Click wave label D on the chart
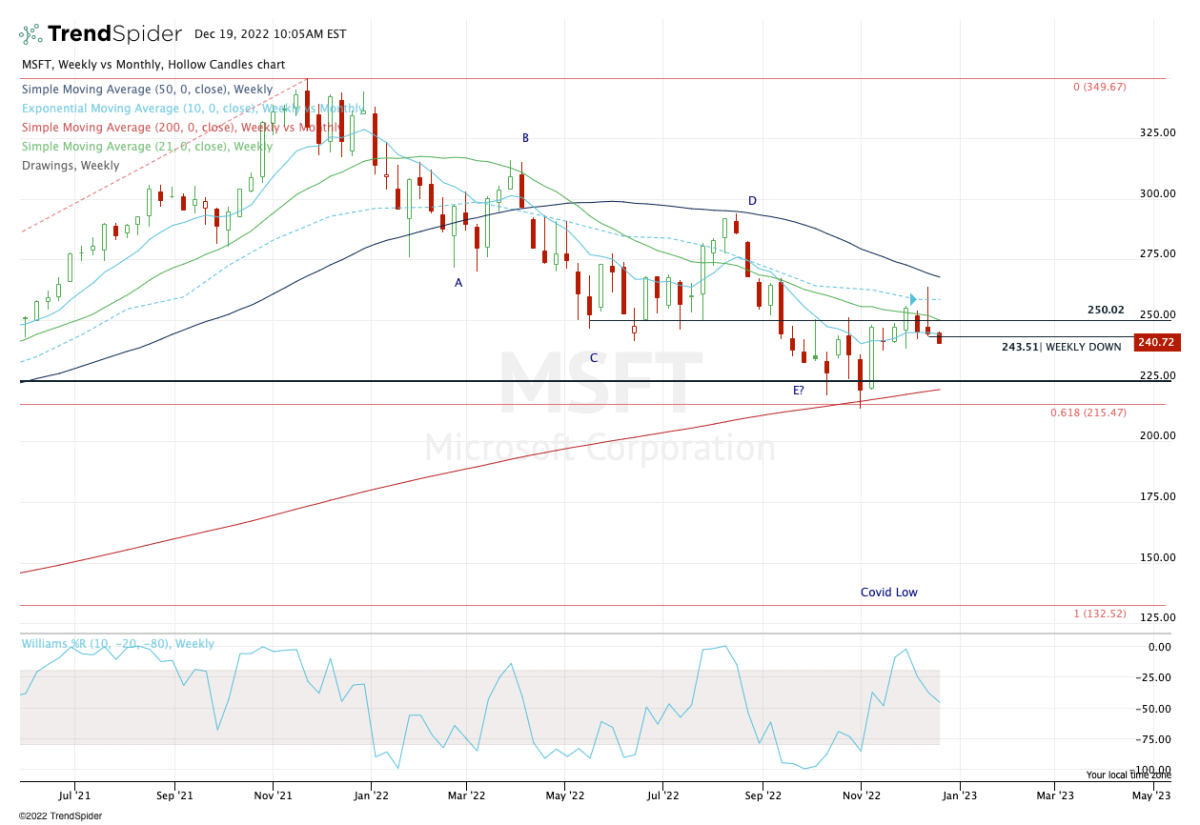The height and width of the screenshot is (825, 1200). [752, 201]
